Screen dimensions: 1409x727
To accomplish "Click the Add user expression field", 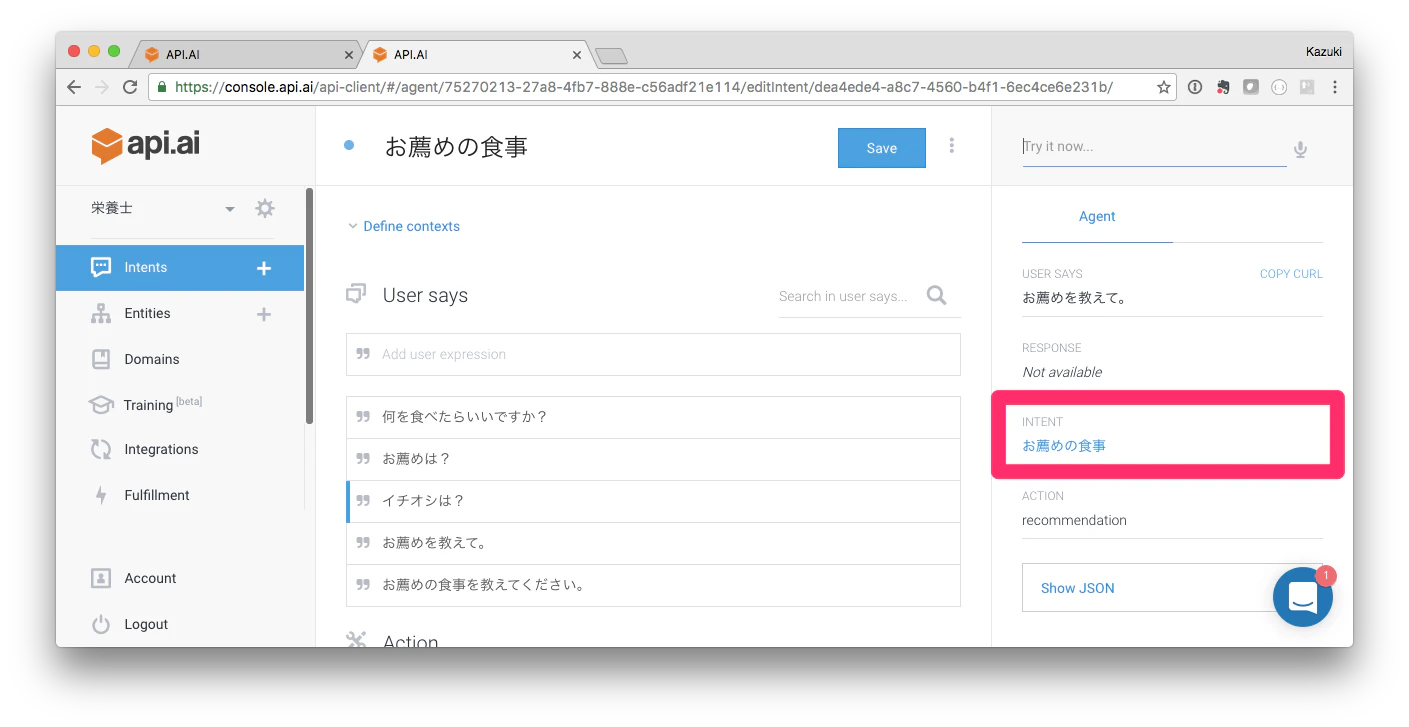I will point(653,354).
